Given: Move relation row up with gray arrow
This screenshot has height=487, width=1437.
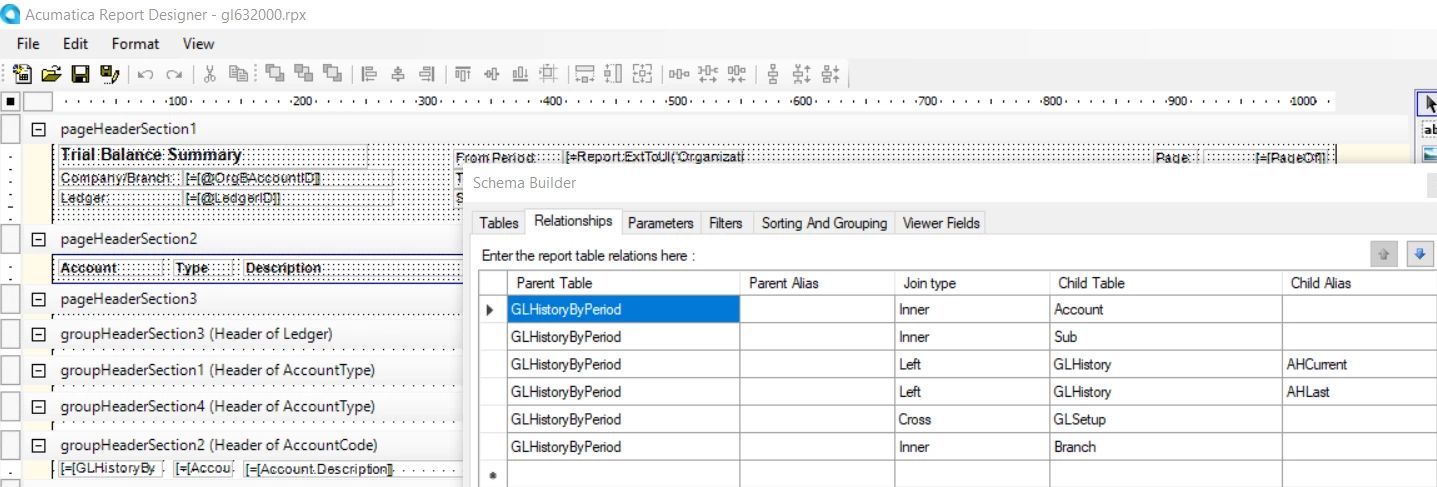Looking at the screenshot, I should click(x=1383, y=254).
